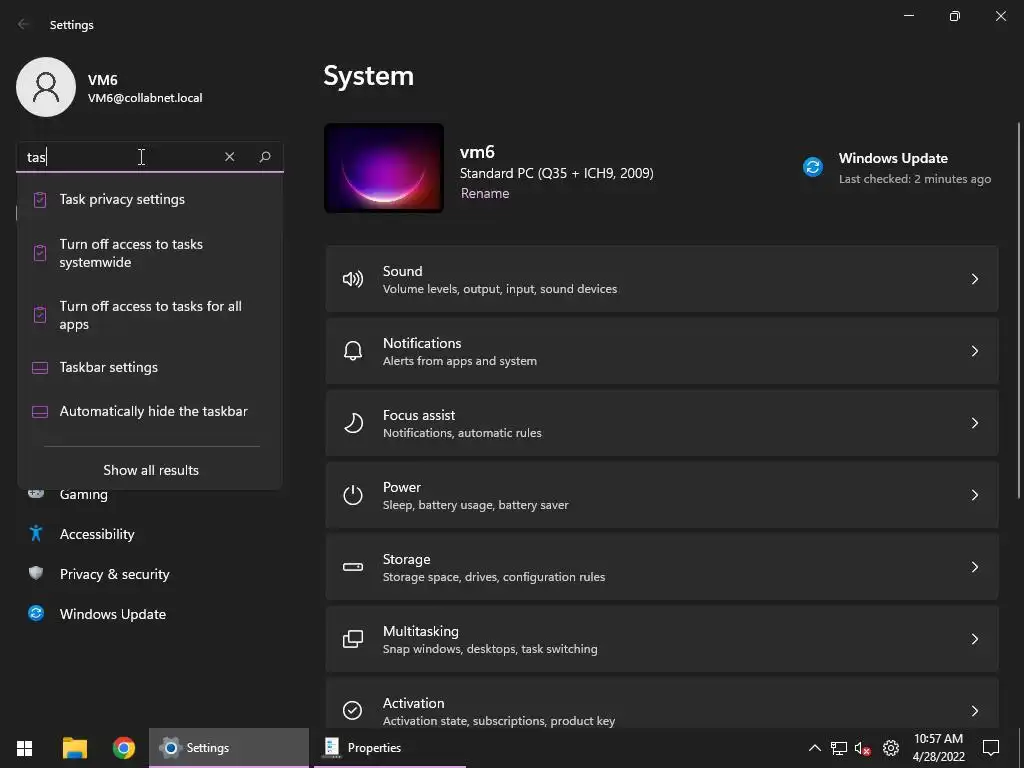Expand the Storage chevron arrow
Image resolution: width=1024 pixels, height=768 pixels.
(x=974, y=567)
